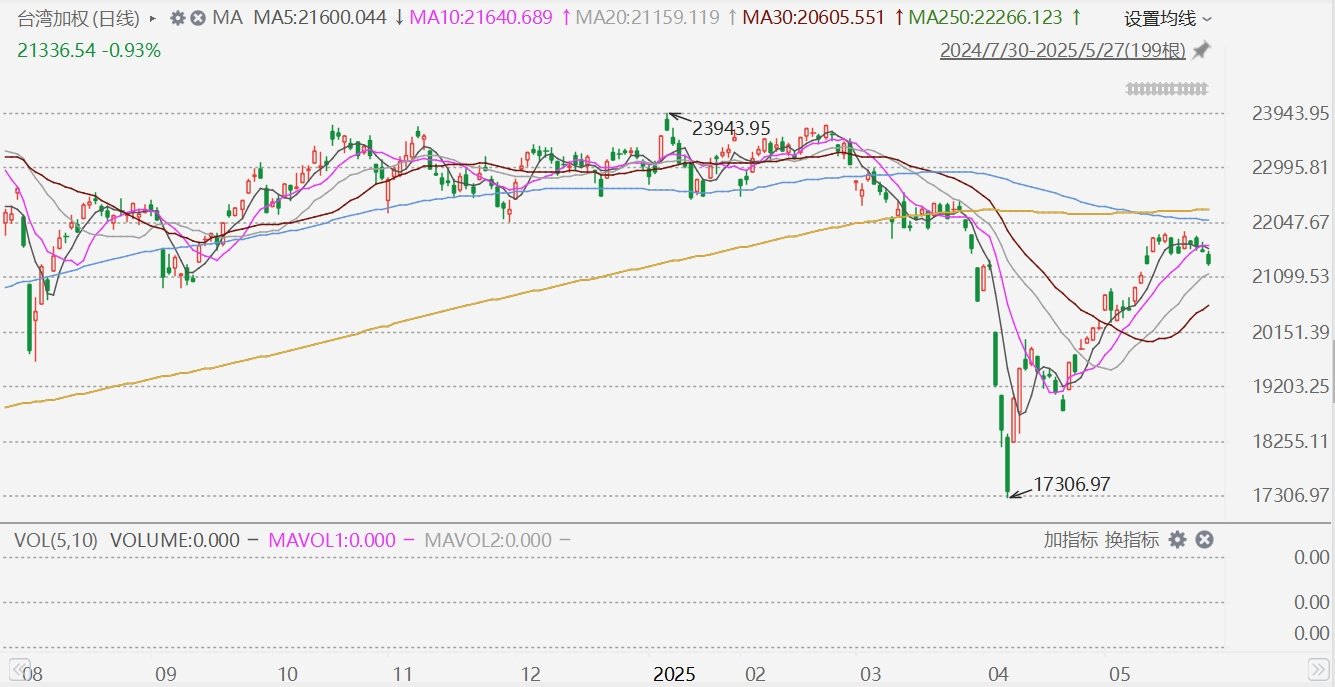Select the MA20 average label
The height and width of the screenshot is (687, 1335).
(x=648, y=18)
